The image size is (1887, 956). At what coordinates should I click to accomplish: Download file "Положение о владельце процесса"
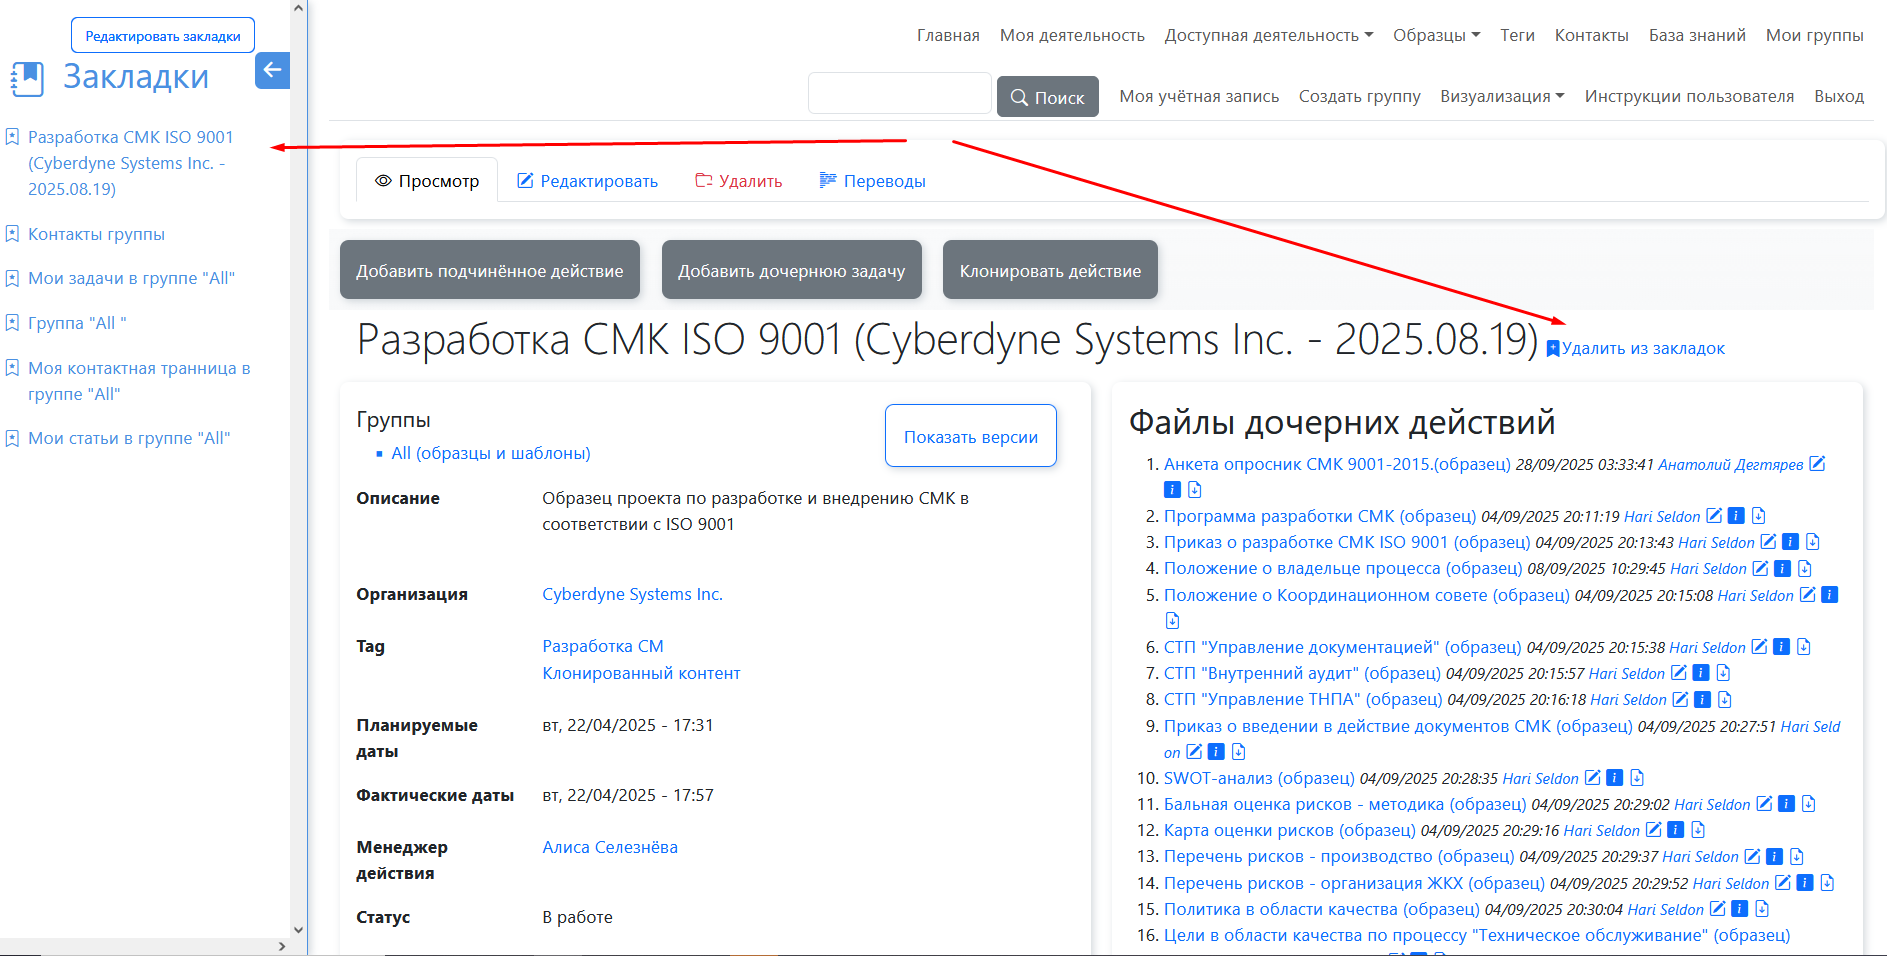pos(1804,569)
